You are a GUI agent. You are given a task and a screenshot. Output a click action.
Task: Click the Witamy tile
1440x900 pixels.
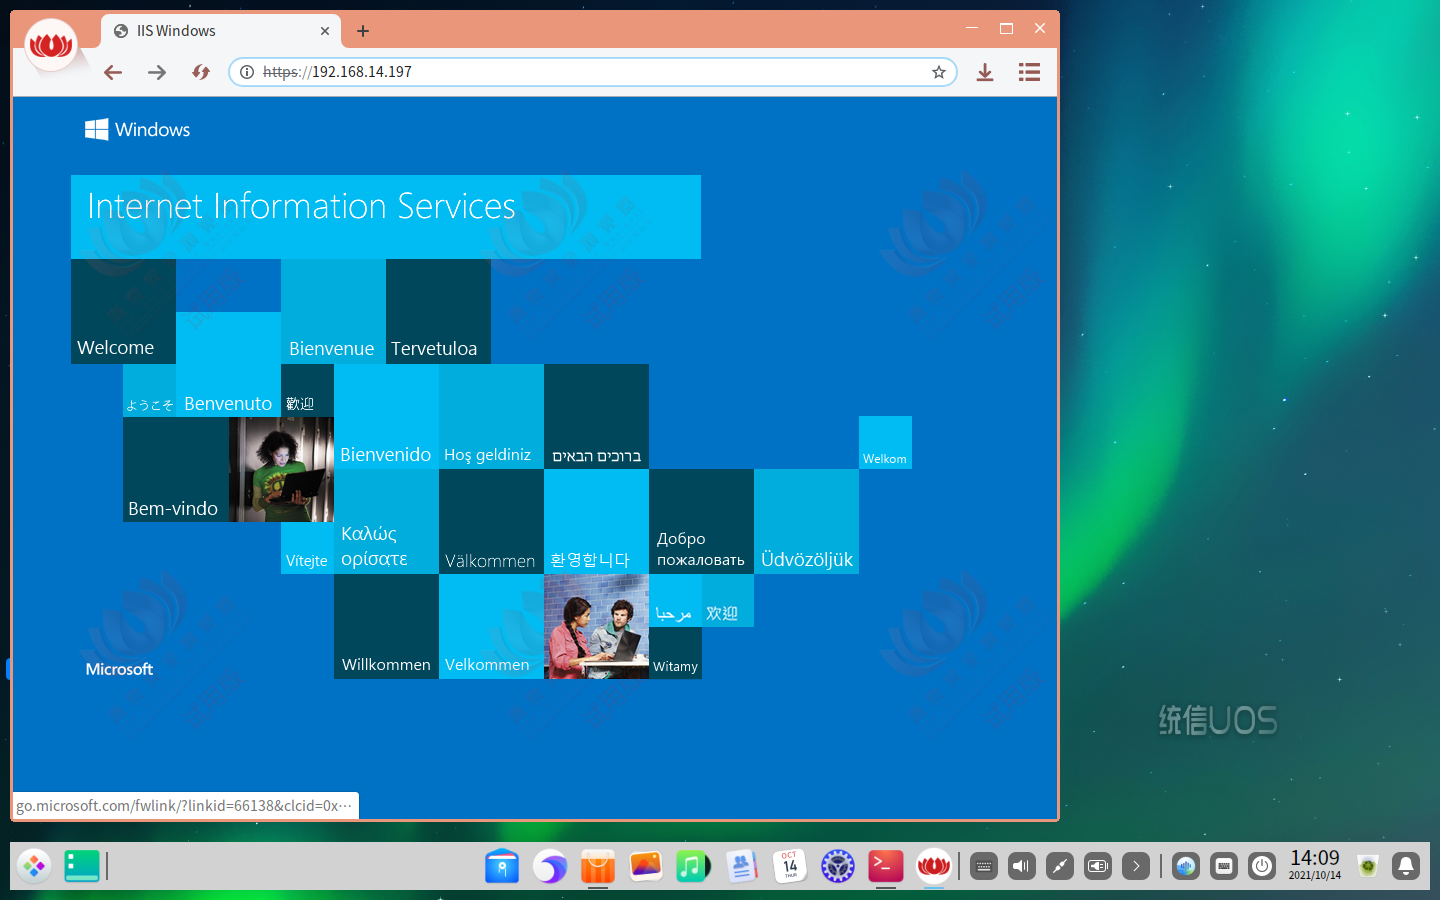pos(675,653)
